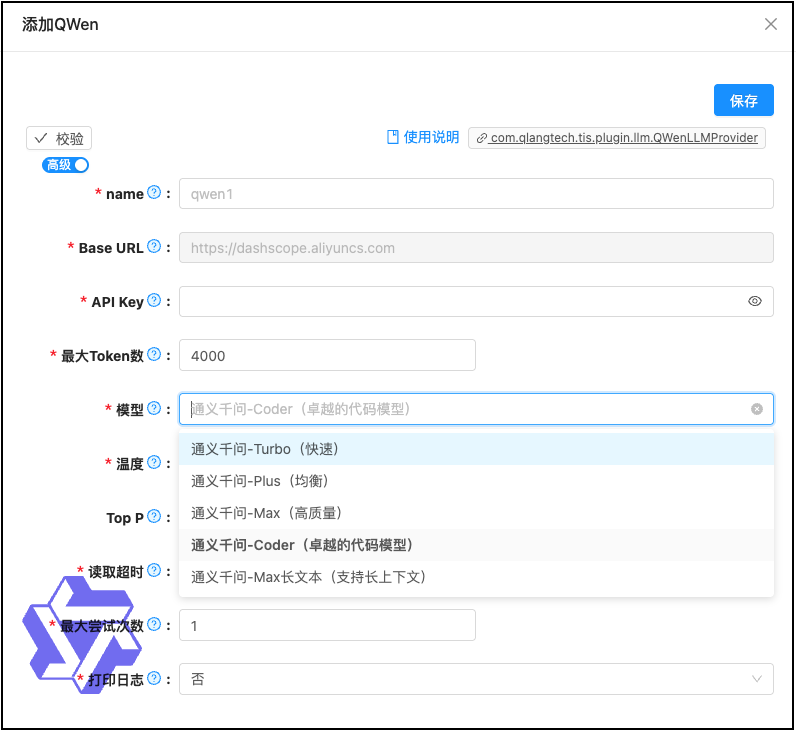Screen dimensions: 796x732
Task: Click the help icon beside Base URL
Action: point(154,247)
